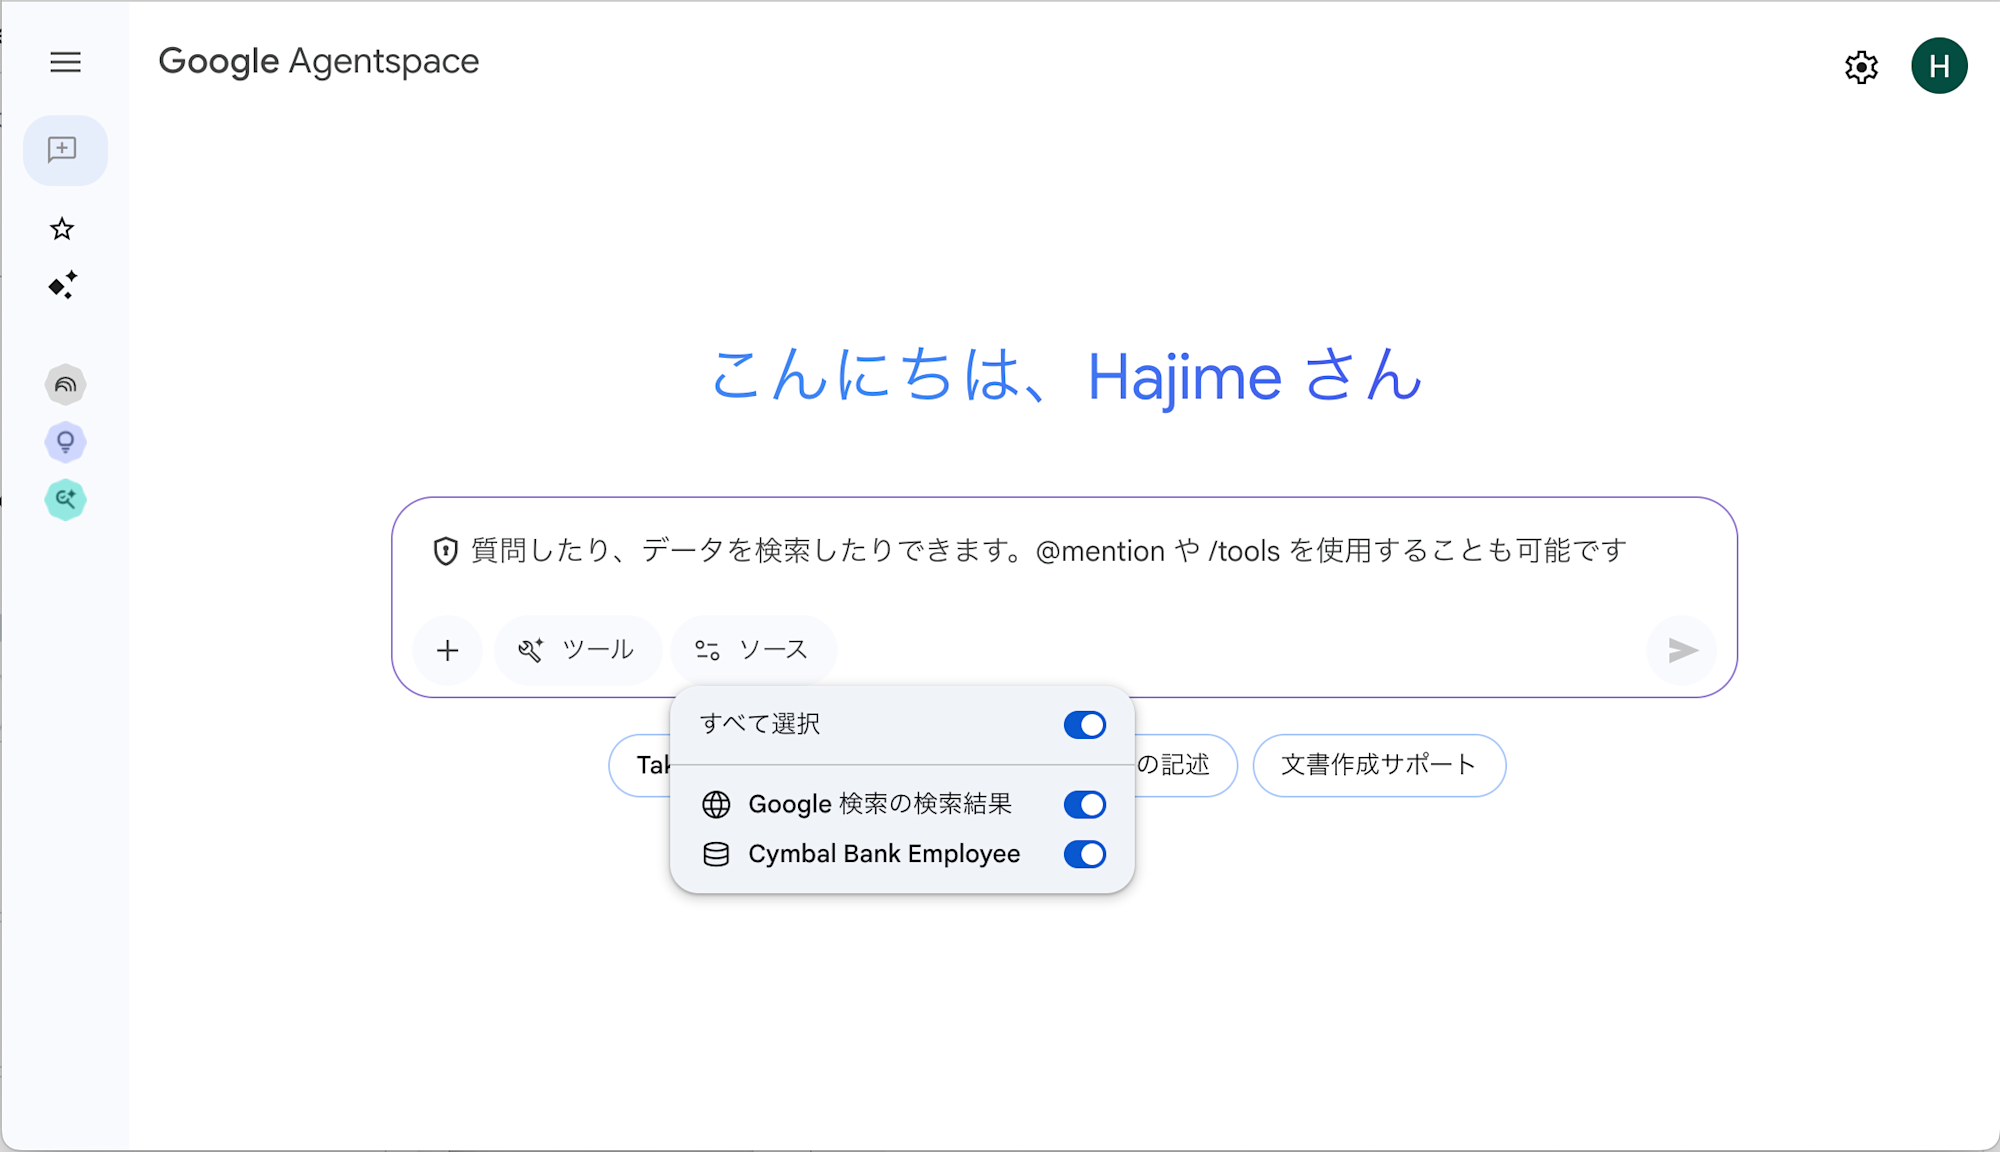This screenshot has height=1152, width=2000.
Task: Click the globe icon beside Google 検索の検索結果
Action: (x=716, y=804)
